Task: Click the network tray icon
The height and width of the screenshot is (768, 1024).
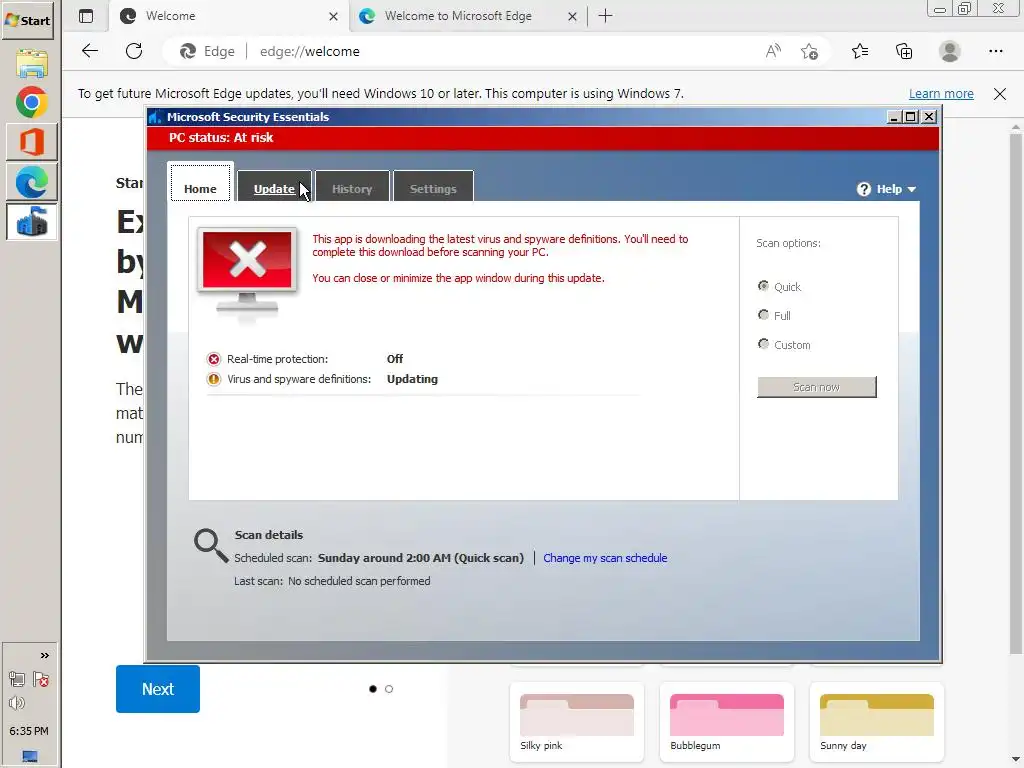Action: coord(17,679)
